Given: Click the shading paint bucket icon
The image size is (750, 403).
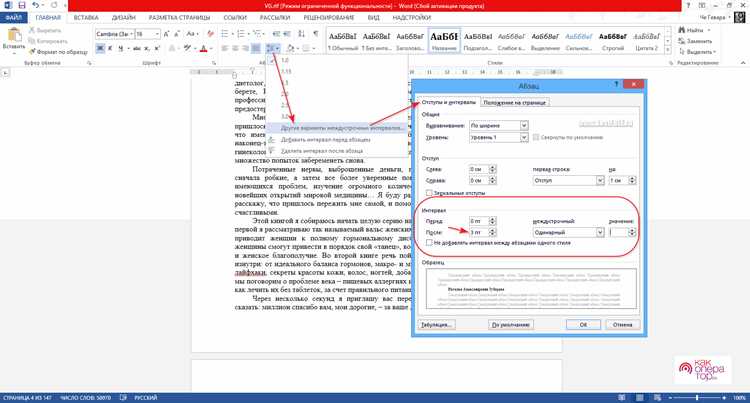Looking at the screenshot, I should click(x=290, y=48).
